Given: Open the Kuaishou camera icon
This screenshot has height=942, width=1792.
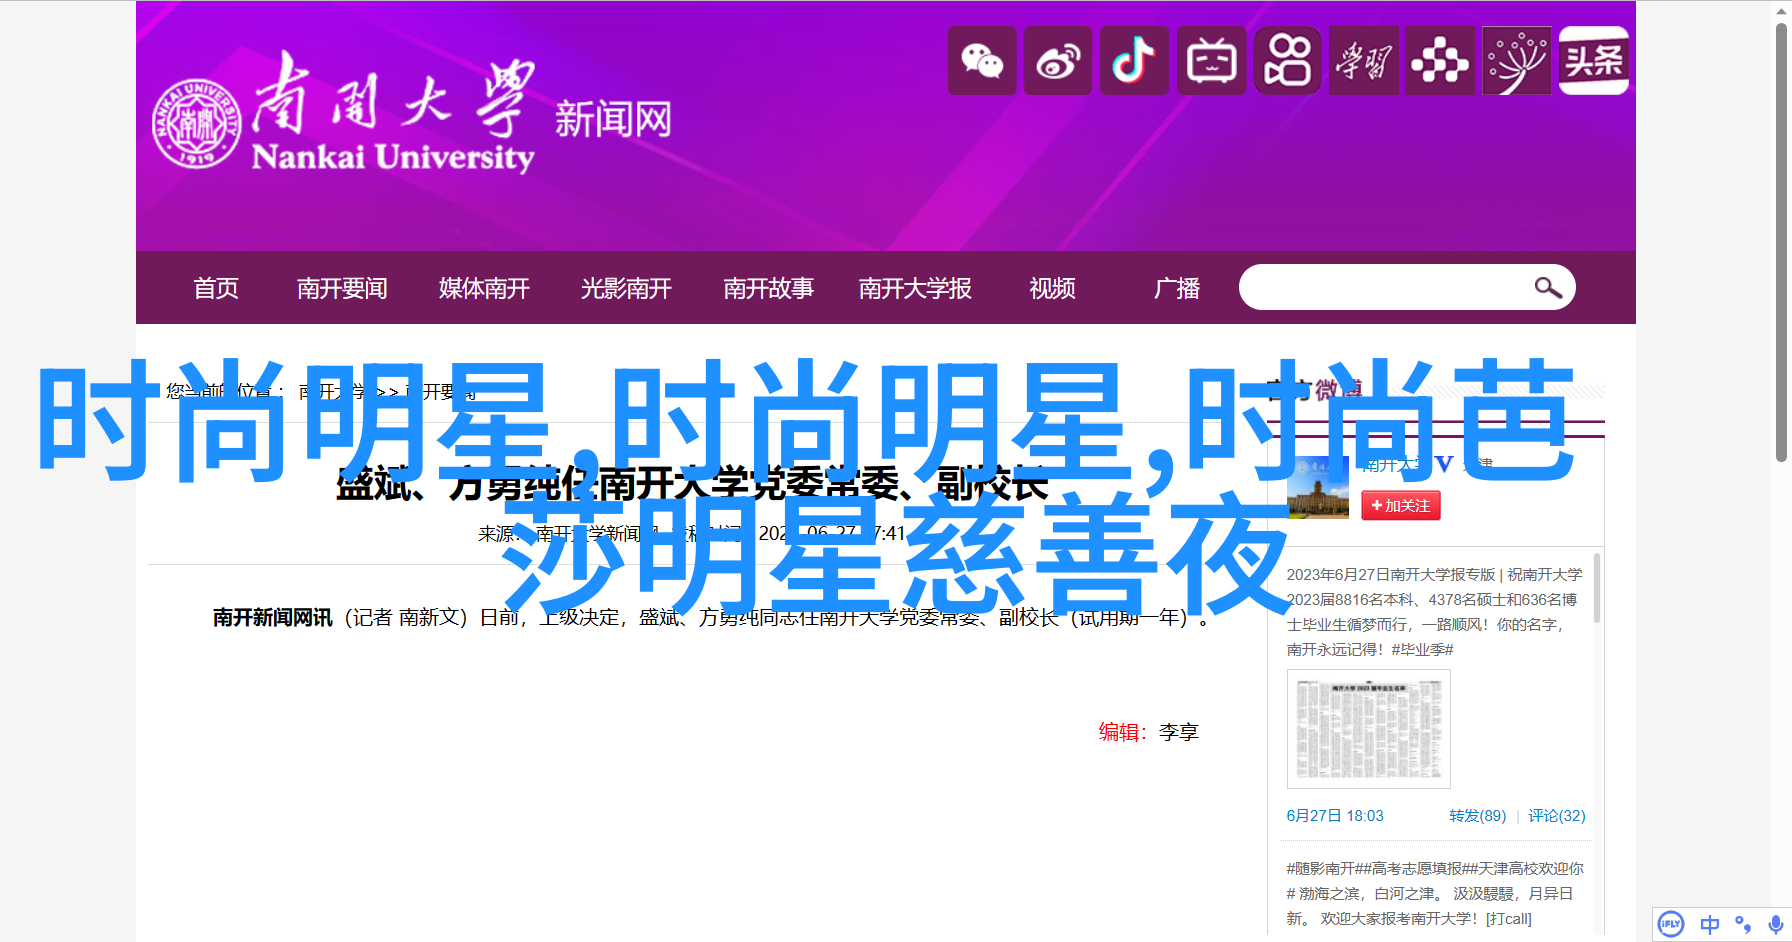Looking at the screenshot, I should point(1287,61).
